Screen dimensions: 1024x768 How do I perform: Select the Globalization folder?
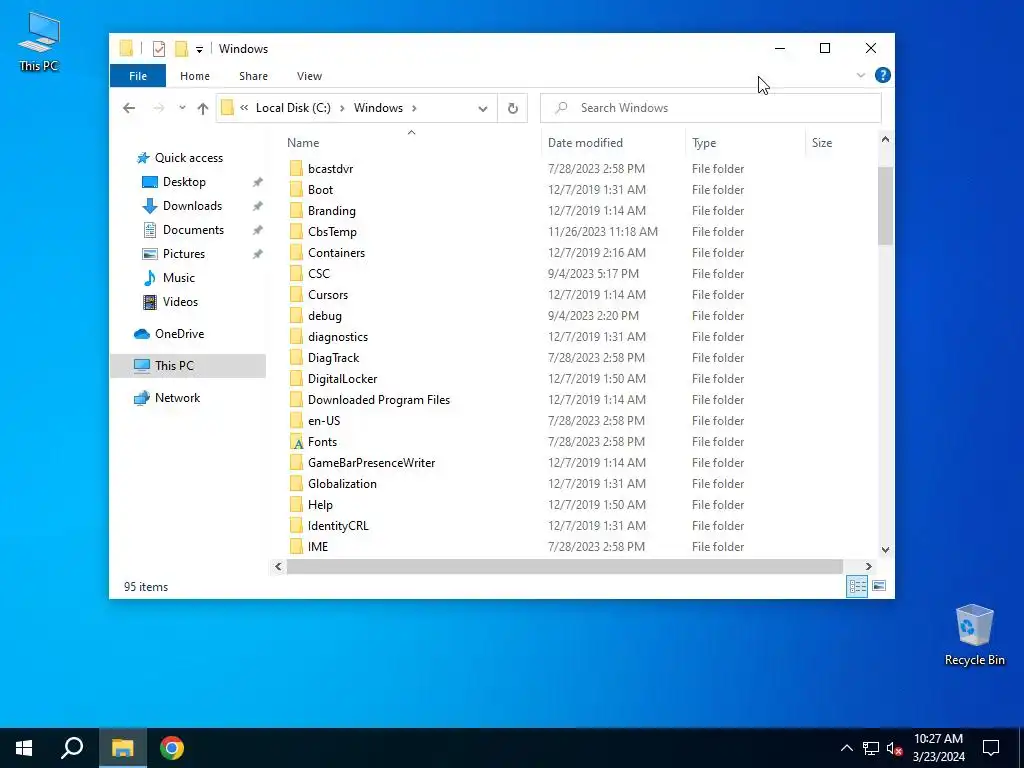342,483
